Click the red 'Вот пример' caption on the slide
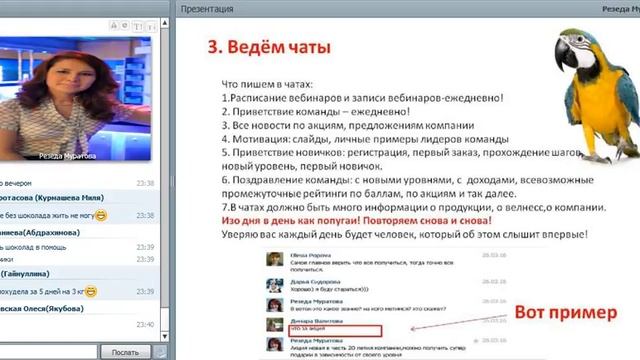This screenshot has width=640, height=360. 566,313
